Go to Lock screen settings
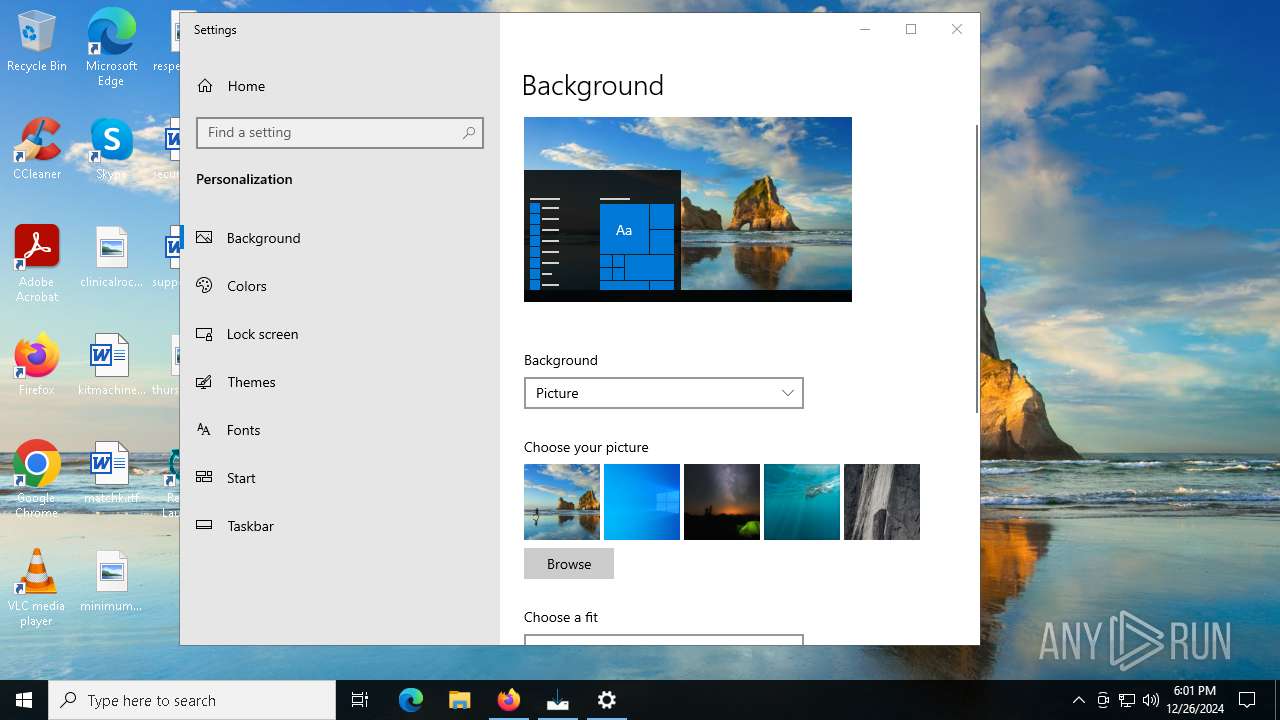1280x720 pixels. tap(339, 334)
